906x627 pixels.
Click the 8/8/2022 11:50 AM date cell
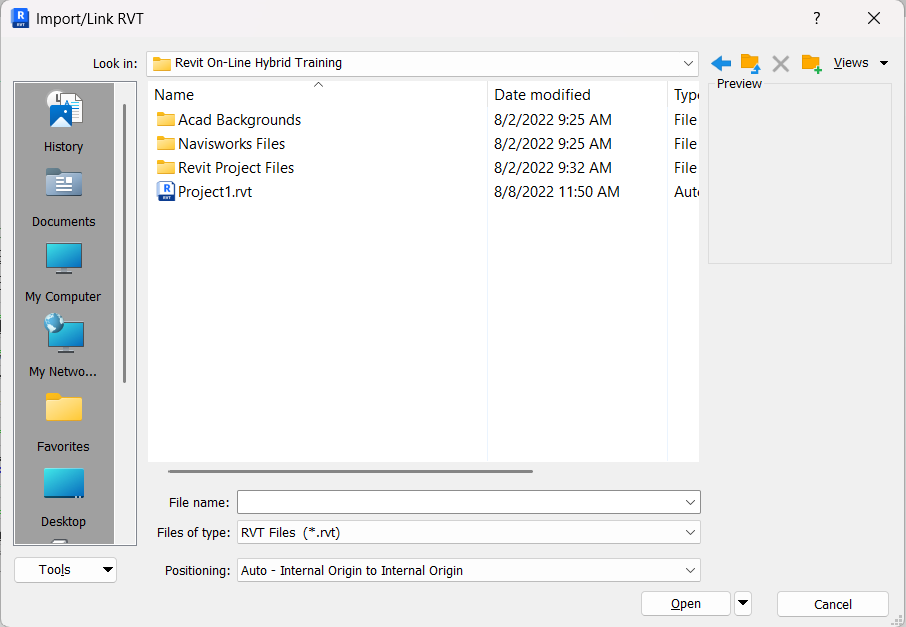coord(556,192)
